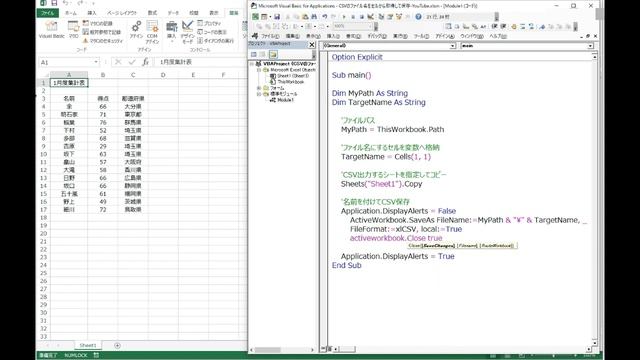Click Insert UserForm icon in VBA toolbar
This screenshot has height=360, width=640.
click(x=264, y=17)
